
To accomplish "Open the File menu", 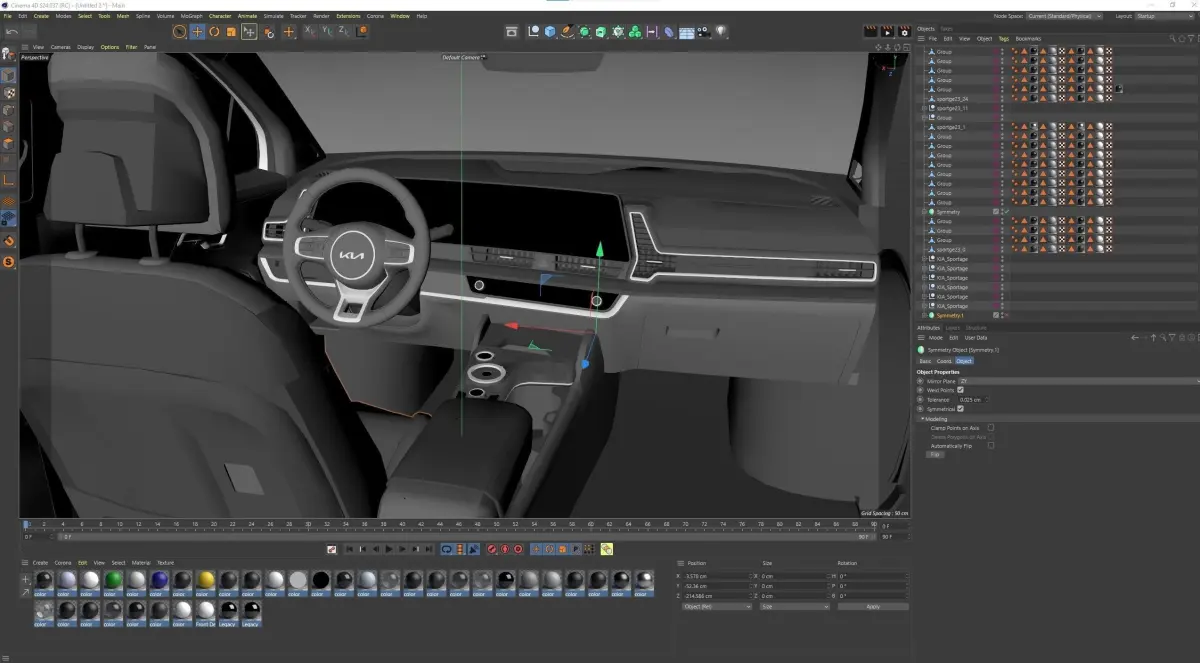I will tap(8, 16).
